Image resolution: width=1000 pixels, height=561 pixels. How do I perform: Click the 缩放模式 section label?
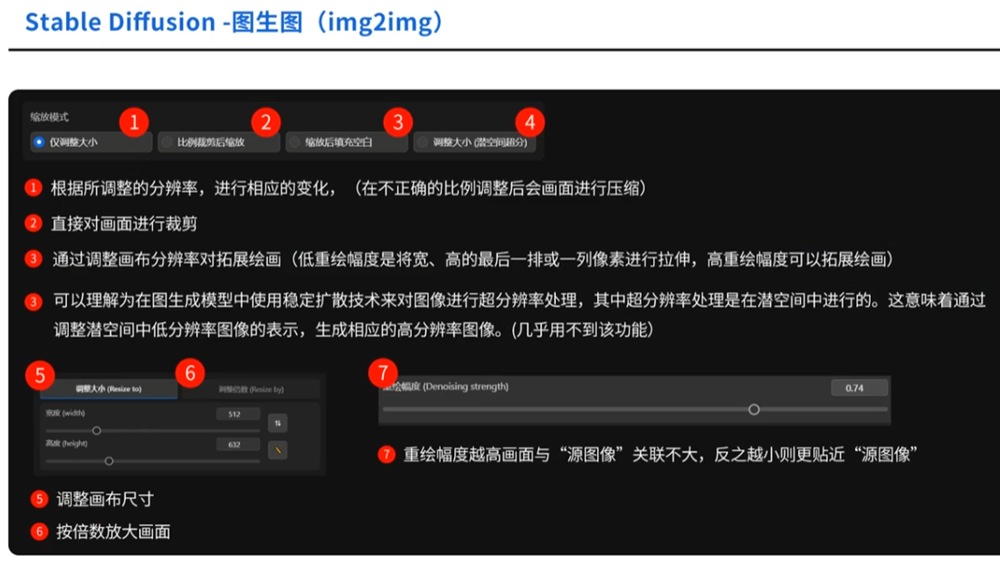[x=49, y=117]
